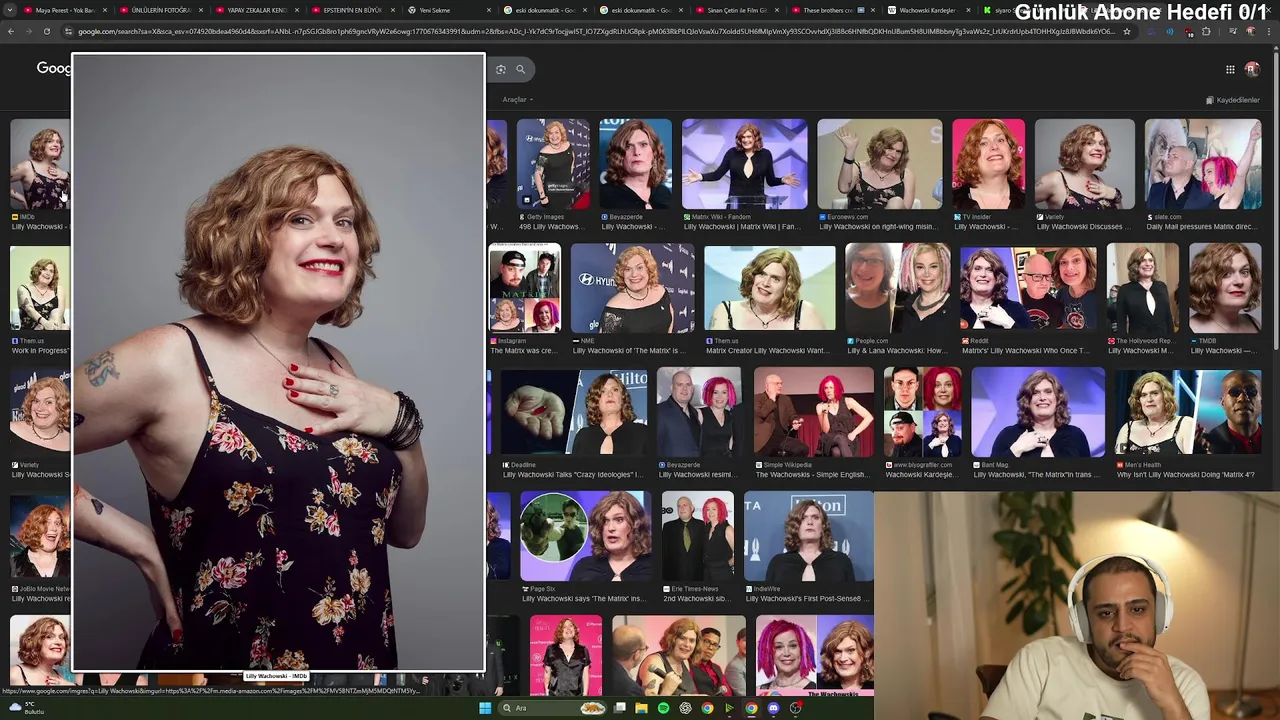Screen dimensions: 1280x720
Task: Open Men's Health 'Why Isn't Lilly Wachowski' image
Action: click(1188, 412)
